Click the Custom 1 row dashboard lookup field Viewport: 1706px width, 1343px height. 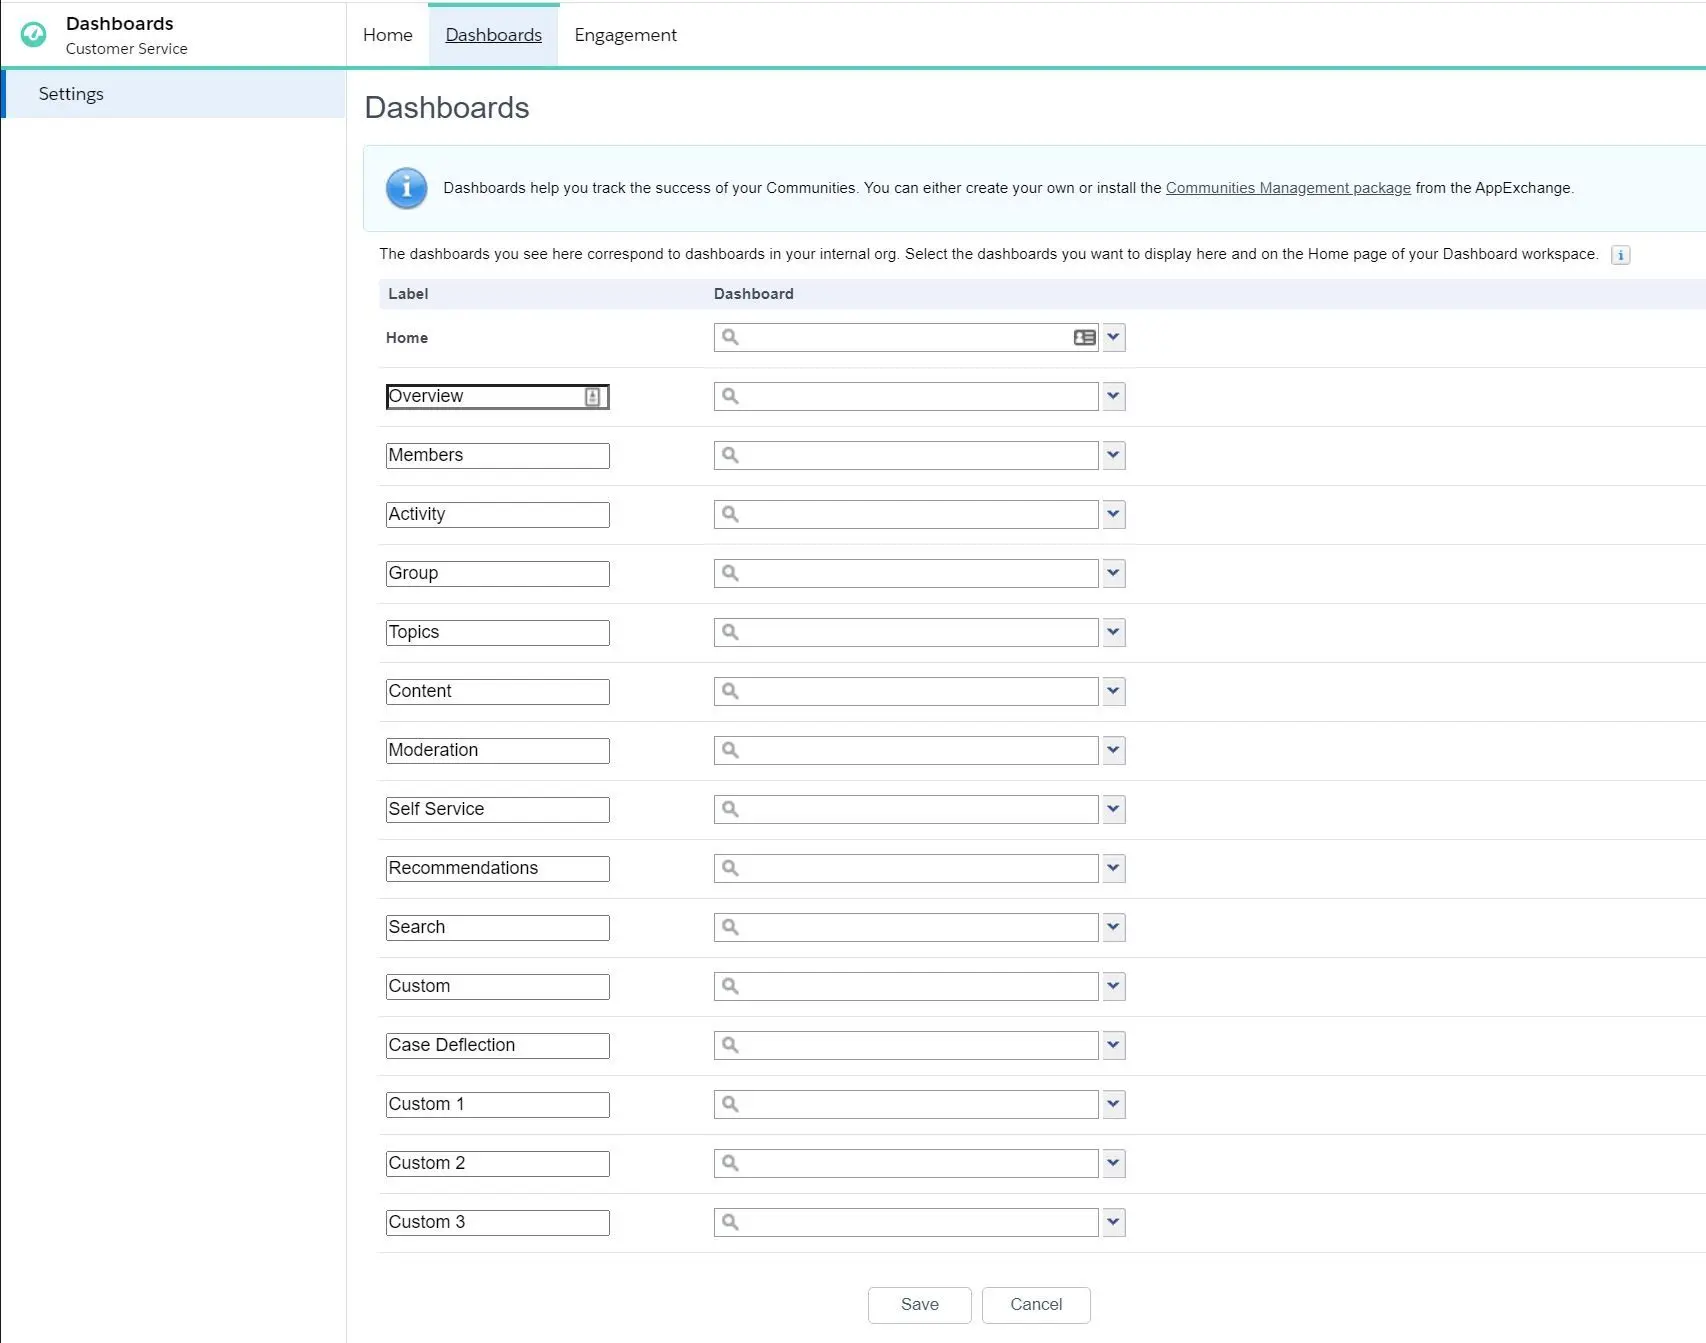point(906,1104)
